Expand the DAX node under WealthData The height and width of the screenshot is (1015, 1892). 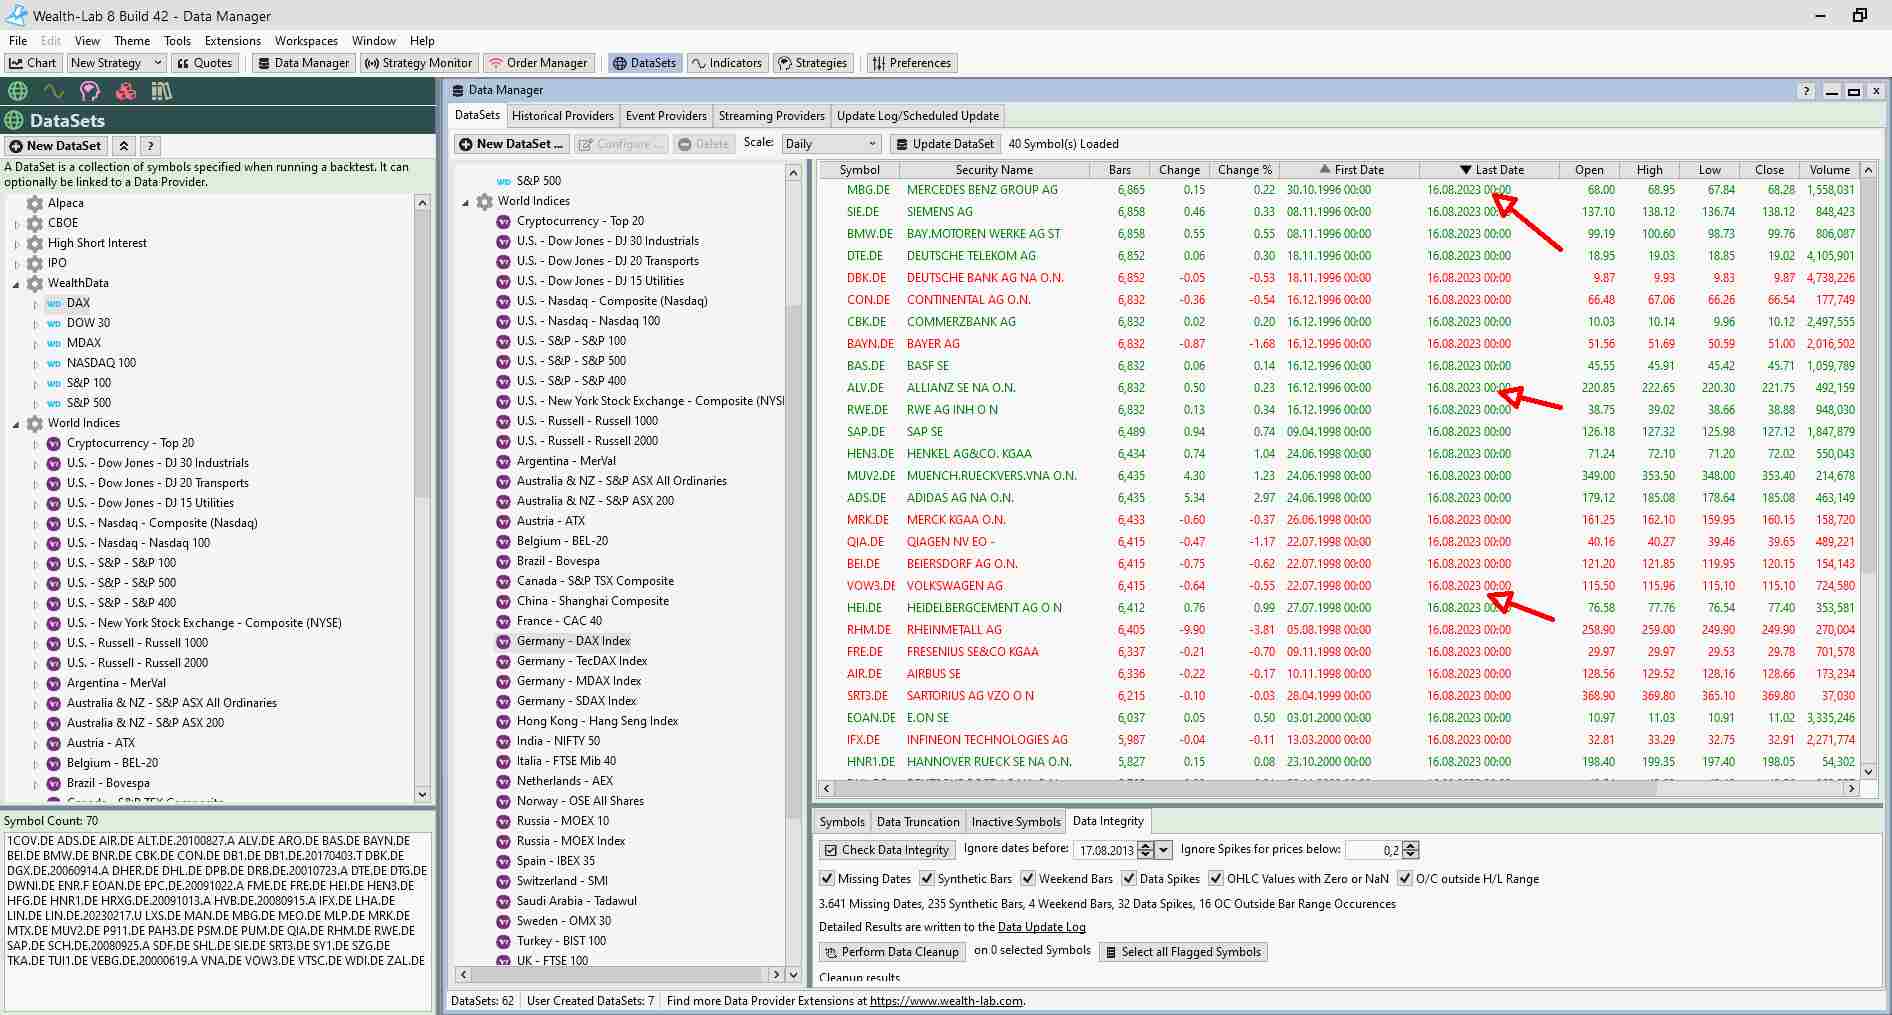pyautogui.click(x=36, y=304)
